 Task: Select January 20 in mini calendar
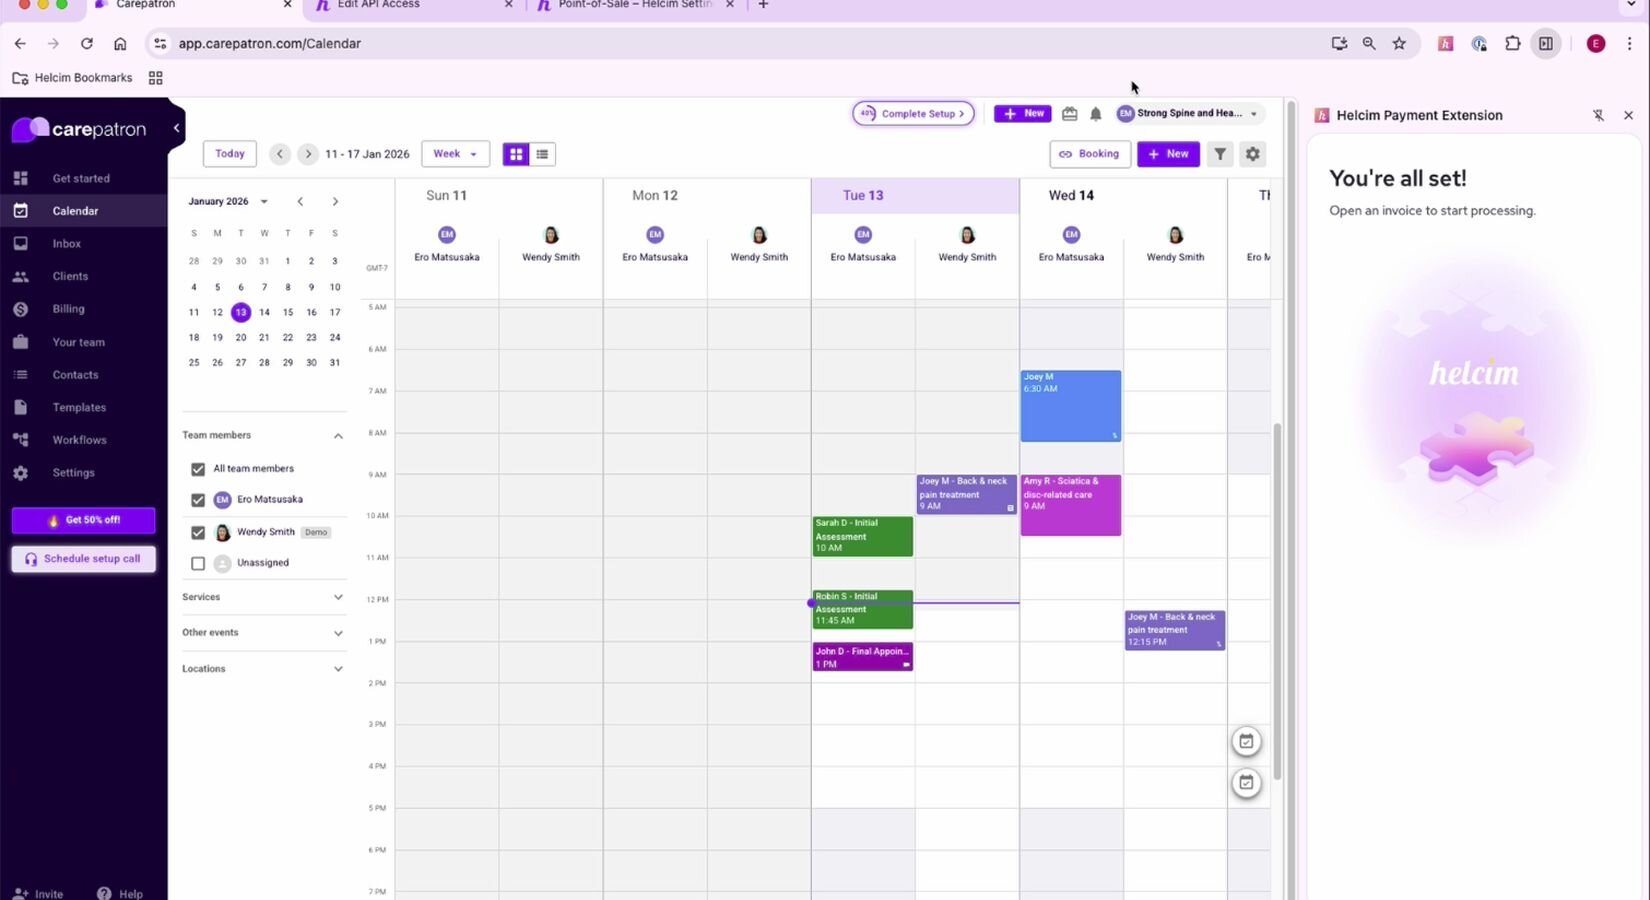pyautogui.click(x=241, y=338)
